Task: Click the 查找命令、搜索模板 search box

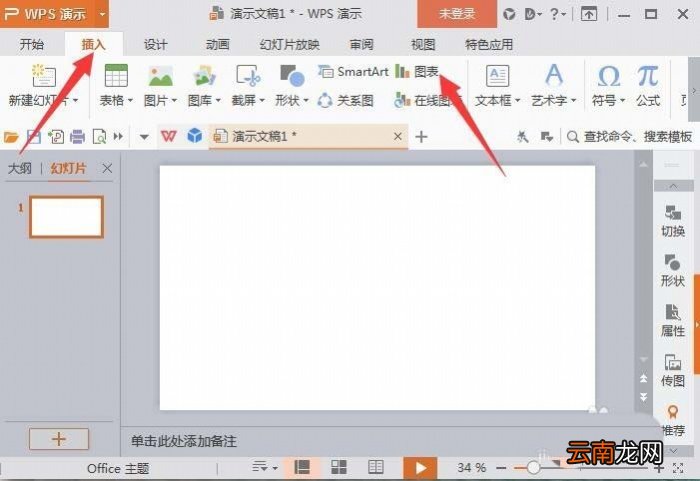Action: click(630, 136)
